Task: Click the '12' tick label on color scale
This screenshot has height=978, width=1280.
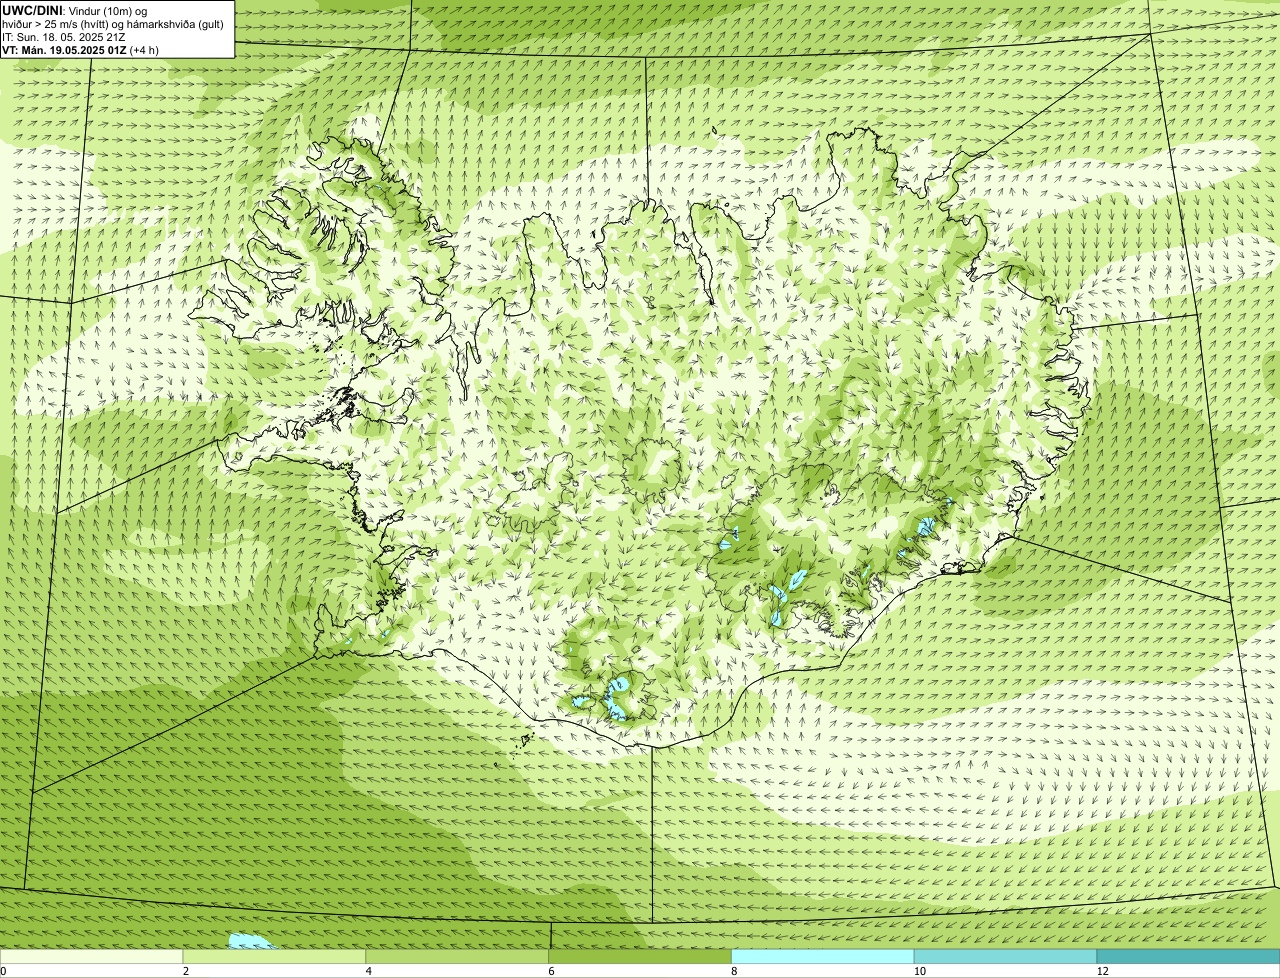Action: click(x=1102, y=971)
